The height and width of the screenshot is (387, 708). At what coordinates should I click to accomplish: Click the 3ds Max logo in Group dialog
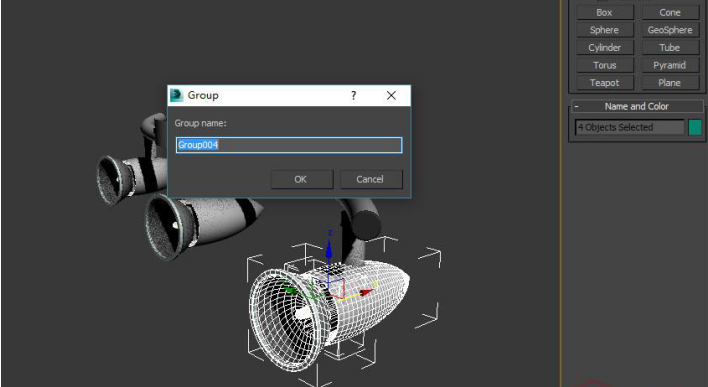[x=177, y=95]
